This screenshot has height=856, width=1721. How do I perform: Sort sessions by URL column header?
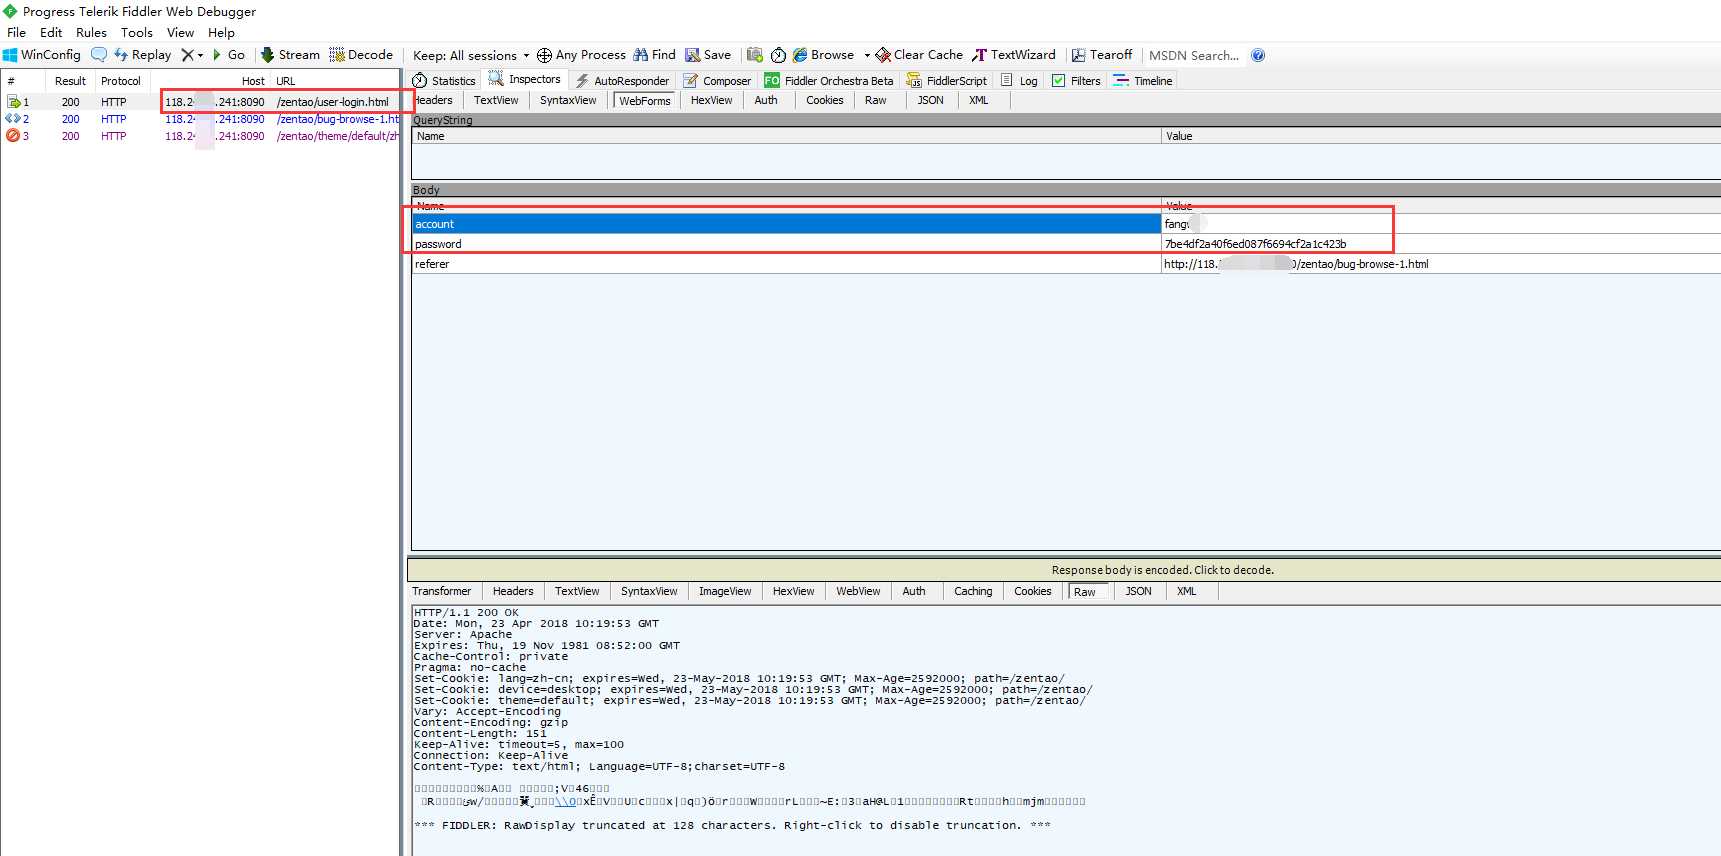pyautogui.click(x=336, y=81)
